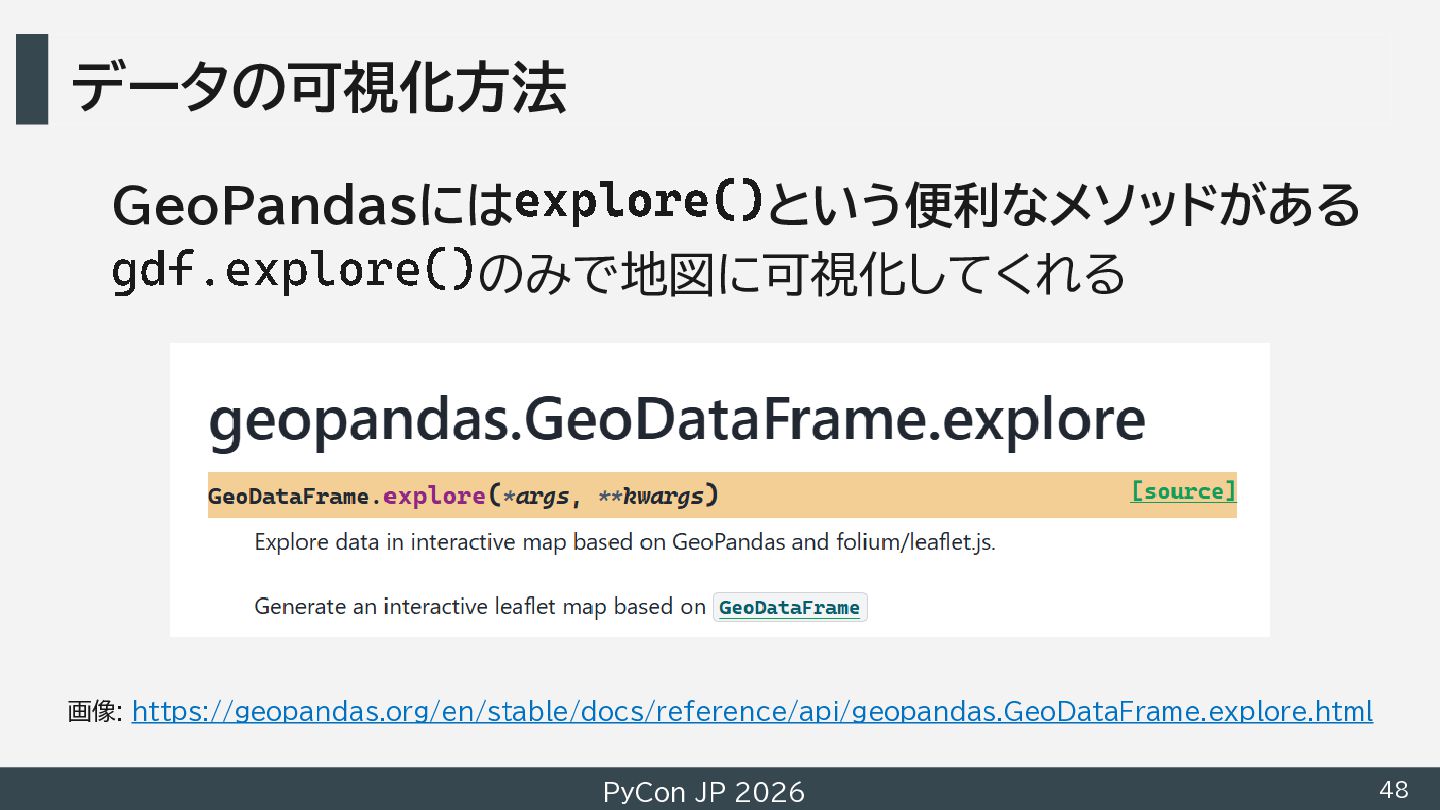Select the line starting with gdf.explore()
Viewport: 1440px width, 810px height.
pos(619,273)
